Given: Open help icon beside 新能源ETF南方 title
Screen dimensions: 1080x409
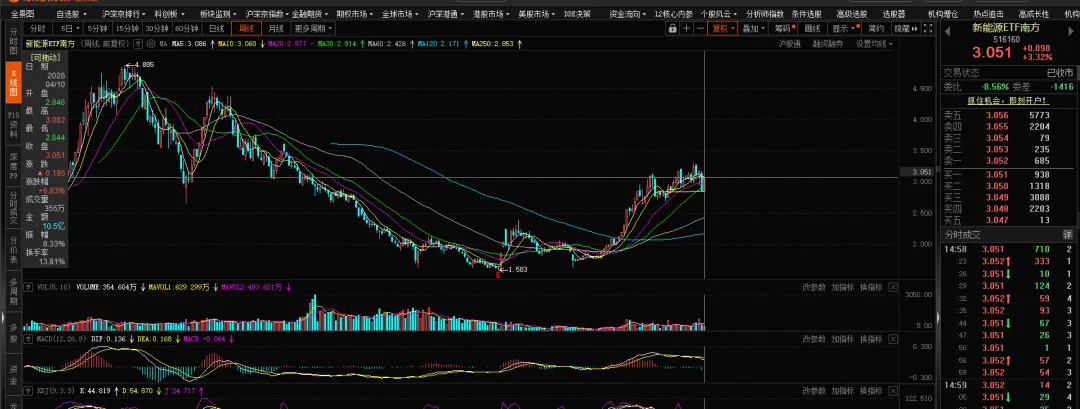Looking at the screenshot, I should (137, 43).
